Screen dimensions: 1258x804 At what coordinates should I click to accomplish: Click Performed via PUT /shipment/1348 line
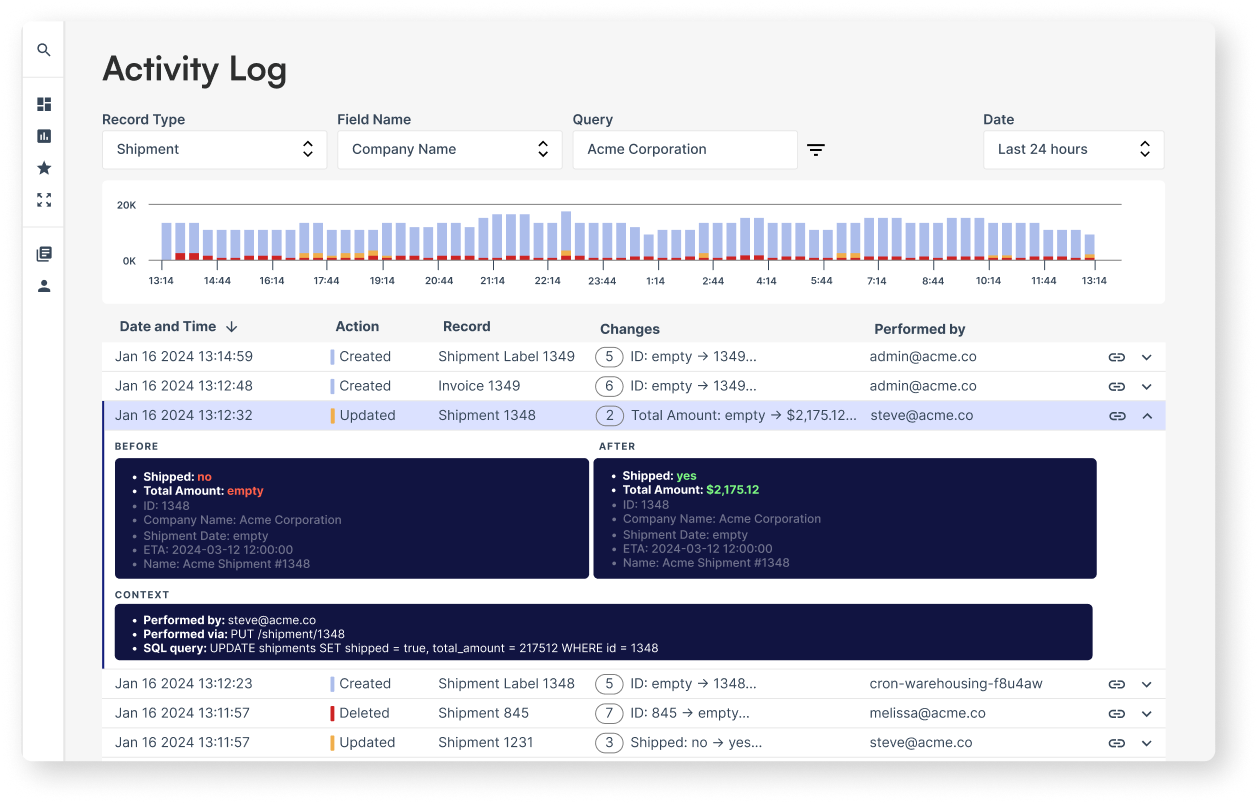244,634
